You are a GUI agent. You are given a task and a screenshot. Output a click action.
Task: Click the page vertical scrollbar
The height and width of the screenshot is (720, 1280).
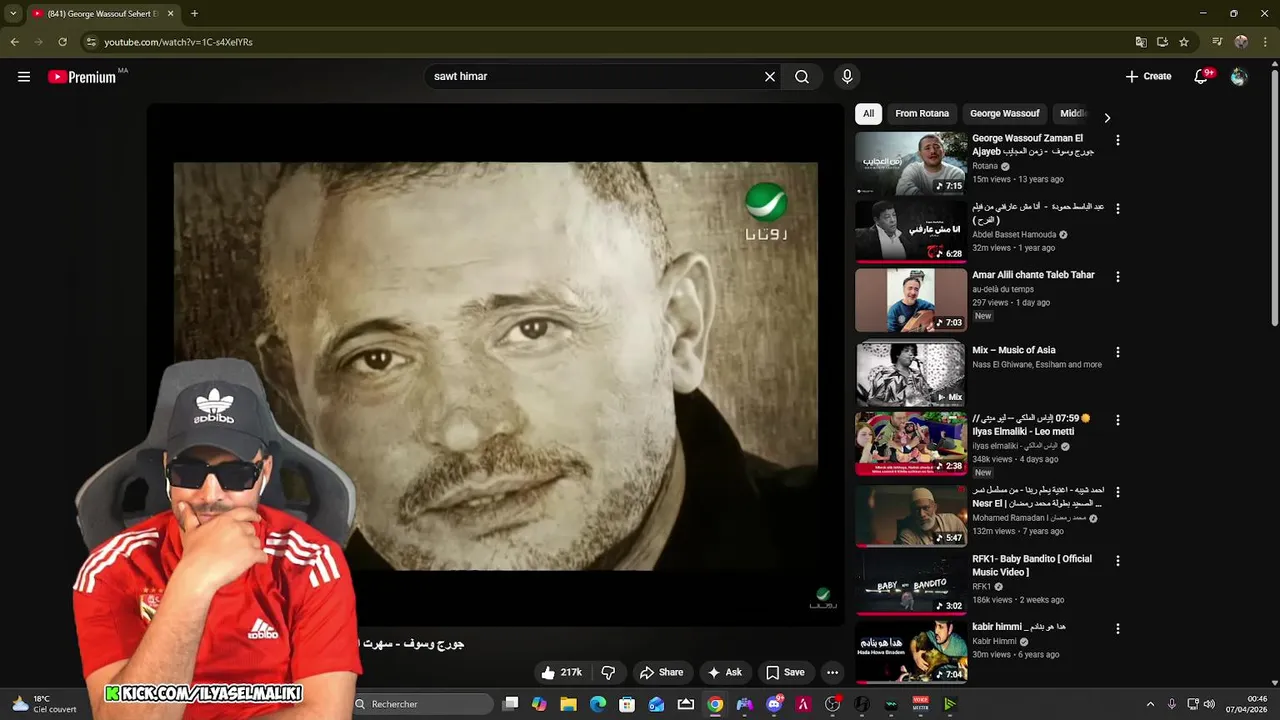point(1274,200)
